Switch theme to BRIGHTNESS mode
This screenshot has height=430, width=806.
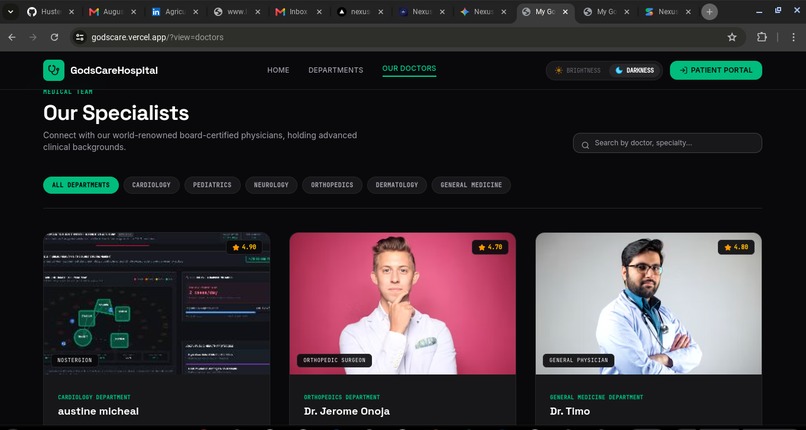click(578, 70)
